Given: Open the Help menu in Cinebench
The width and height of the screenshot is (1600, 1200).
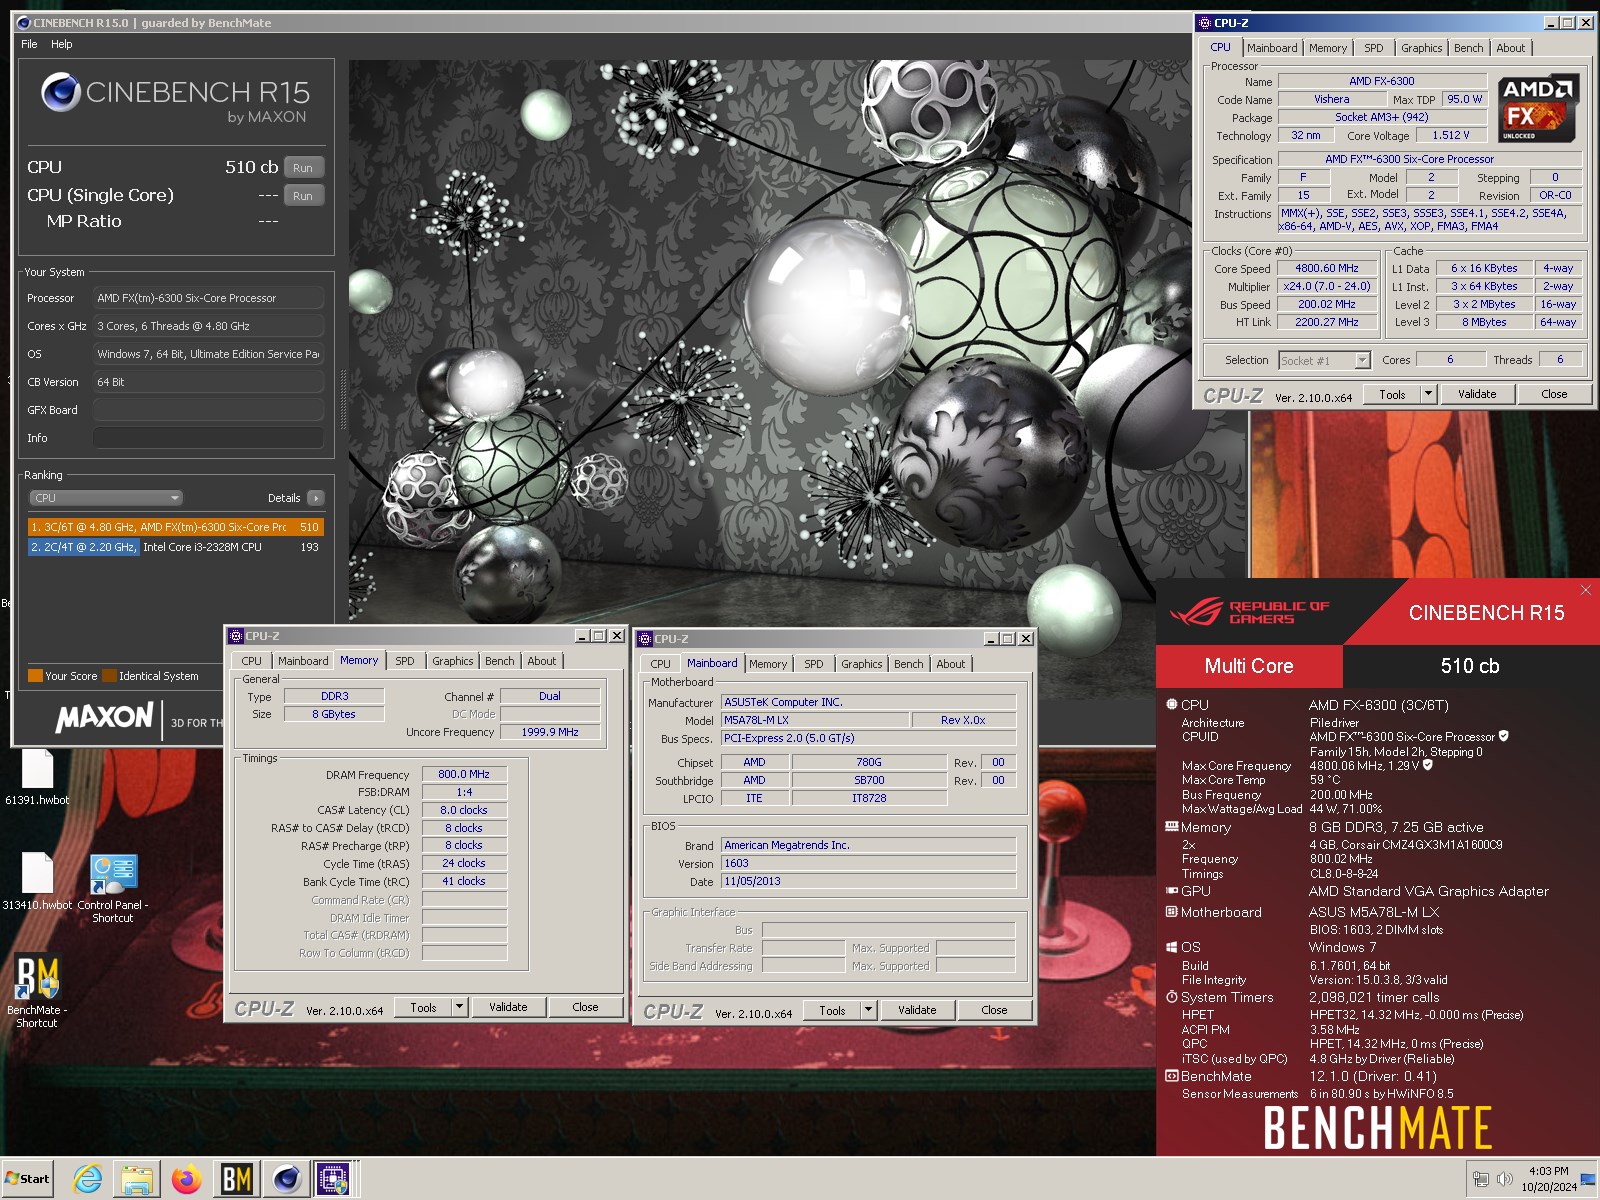Looking at the screenshot, I should tap(62, 44).
